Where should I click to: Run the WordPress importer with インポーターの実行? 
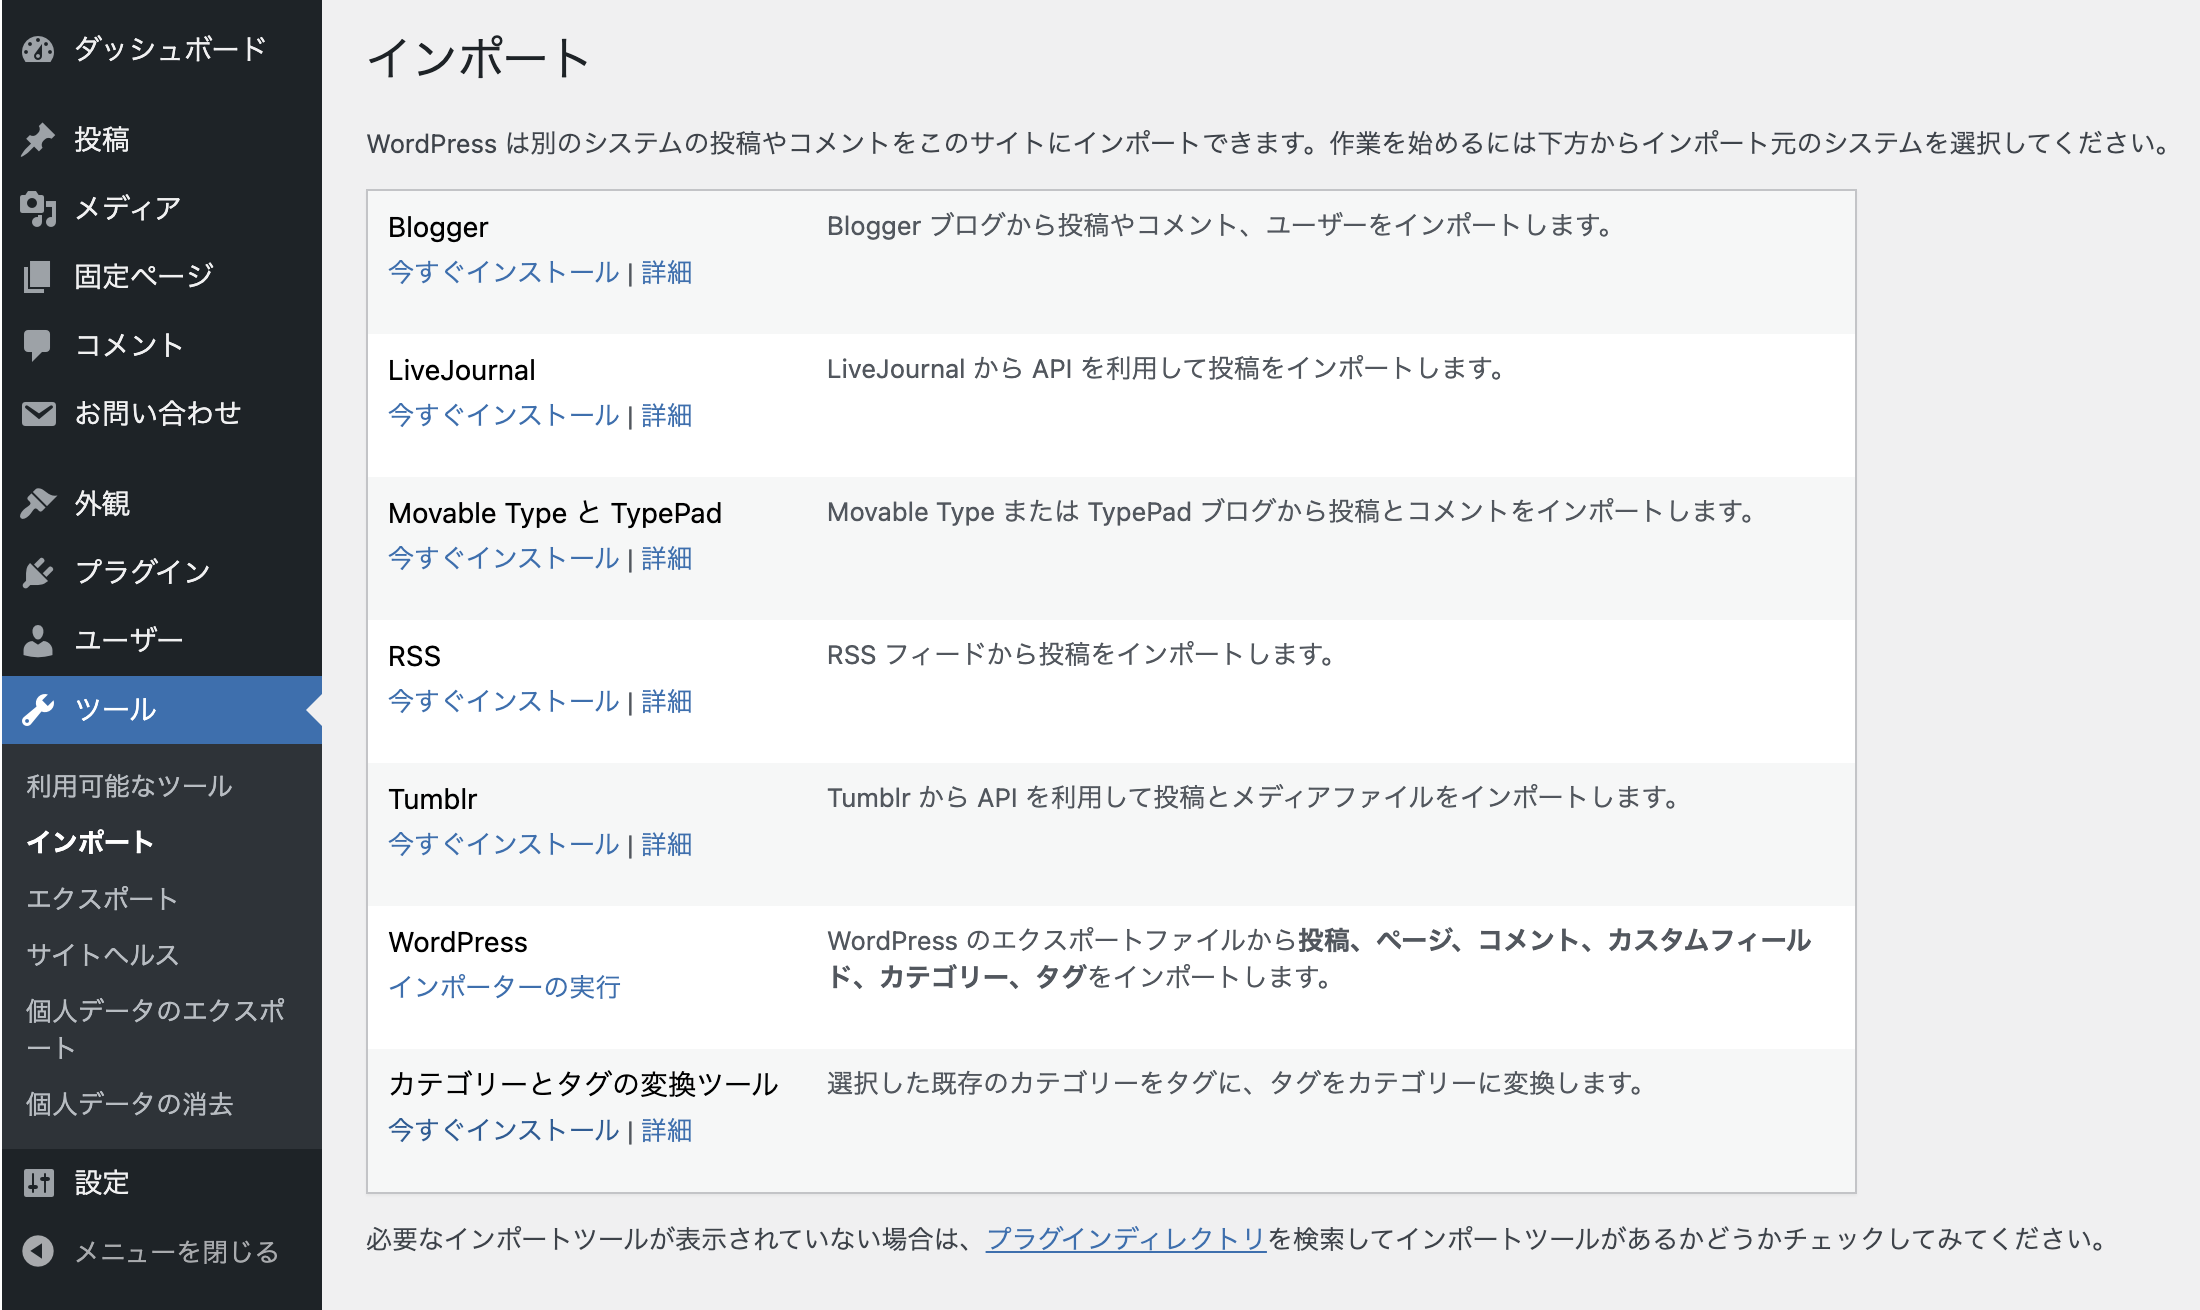(504, 987)
